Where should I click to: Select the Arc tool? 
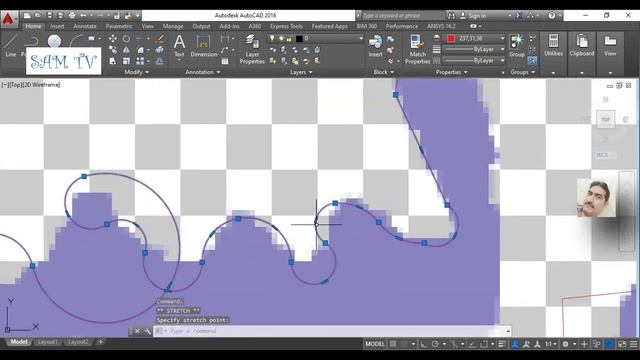(76, 41)
